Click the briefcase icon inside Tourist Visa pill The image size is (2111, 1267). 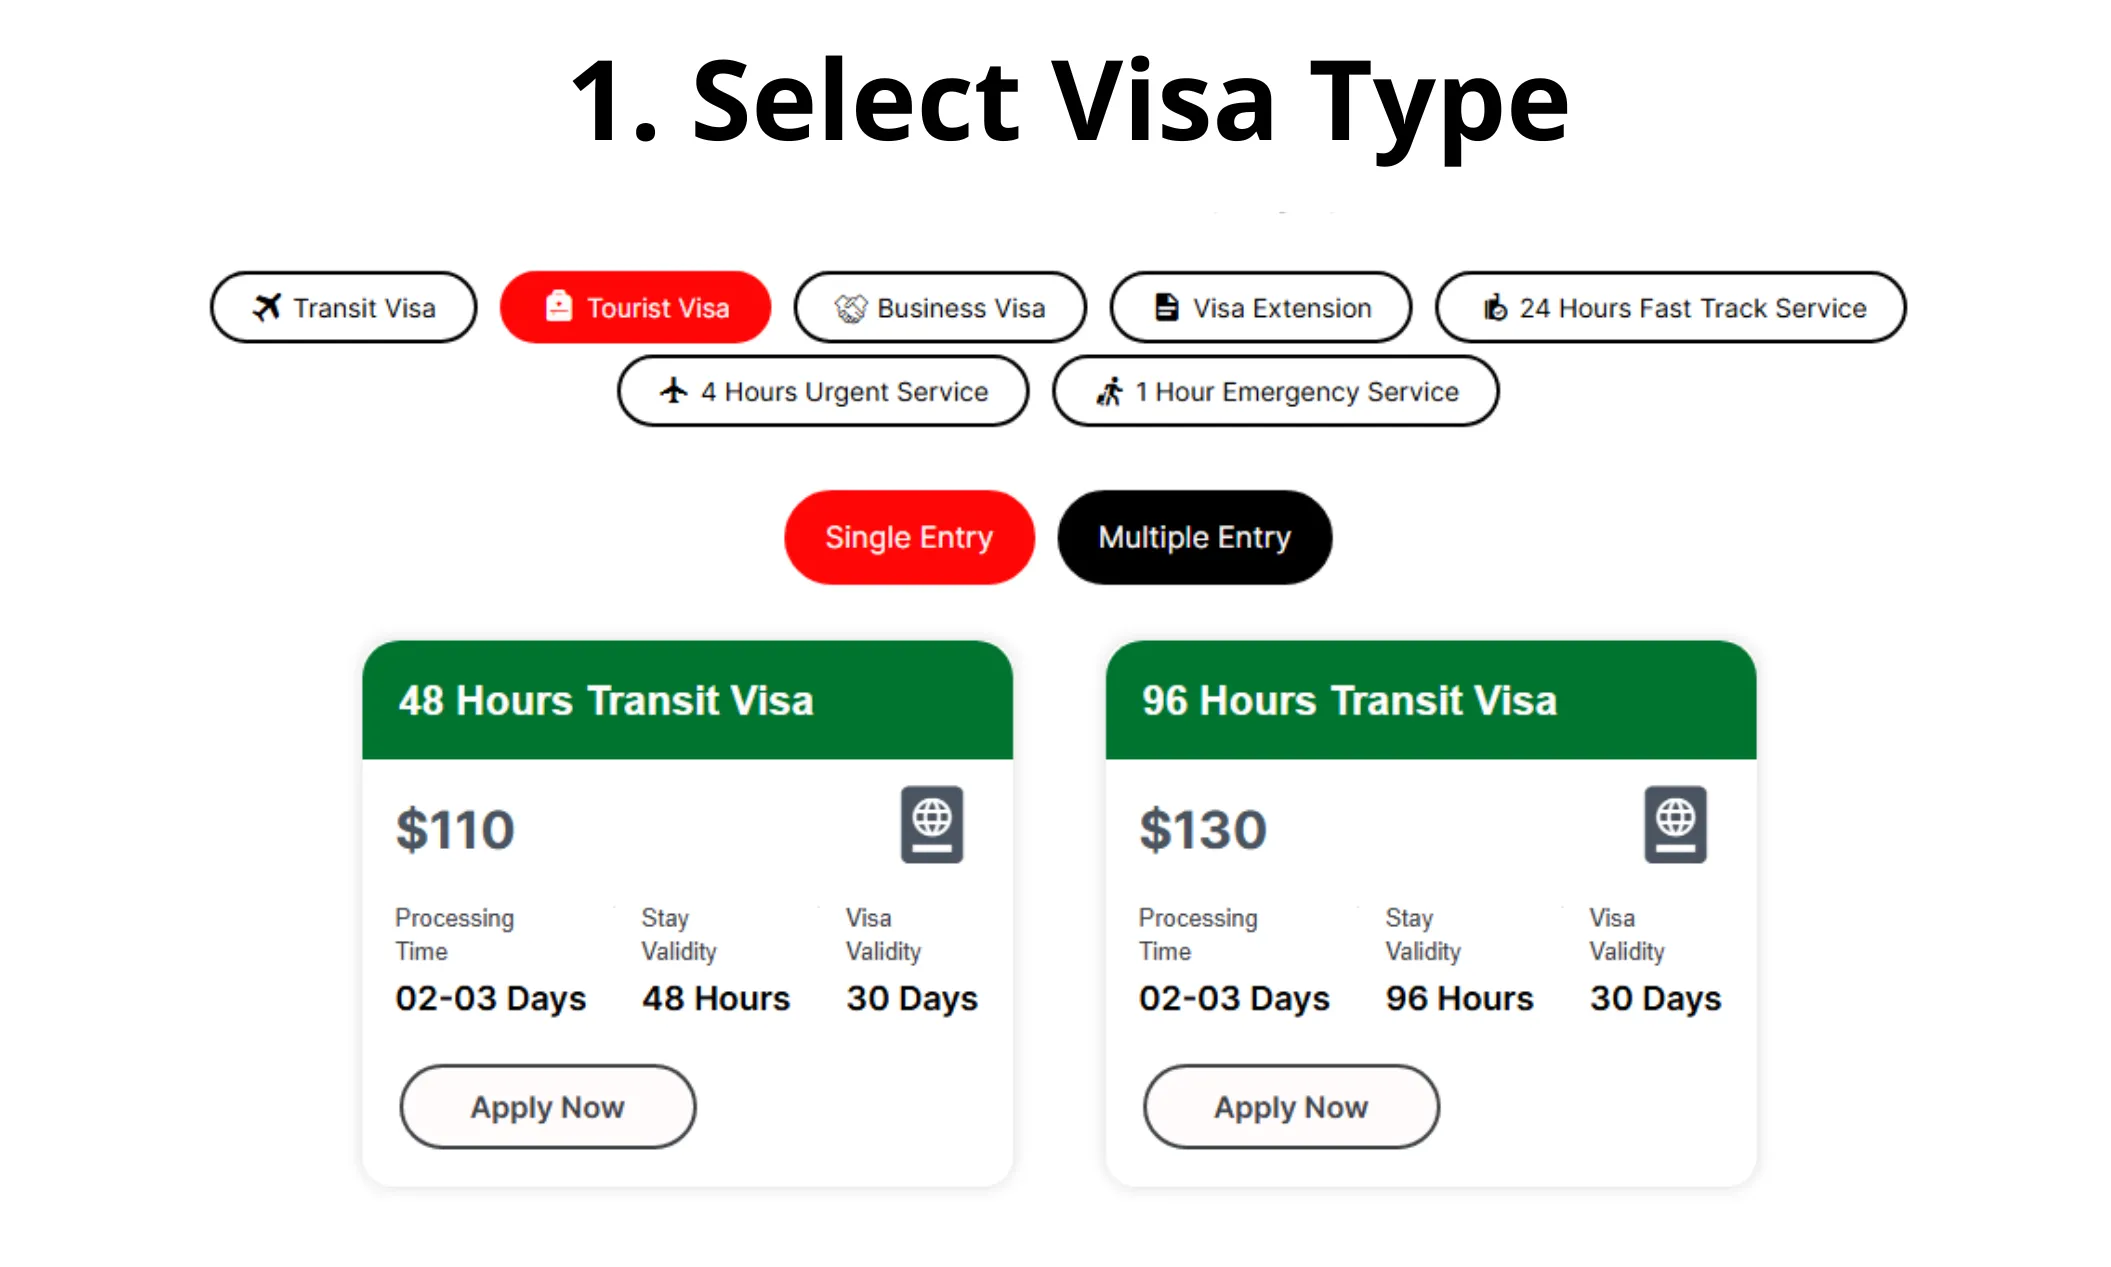557,307
